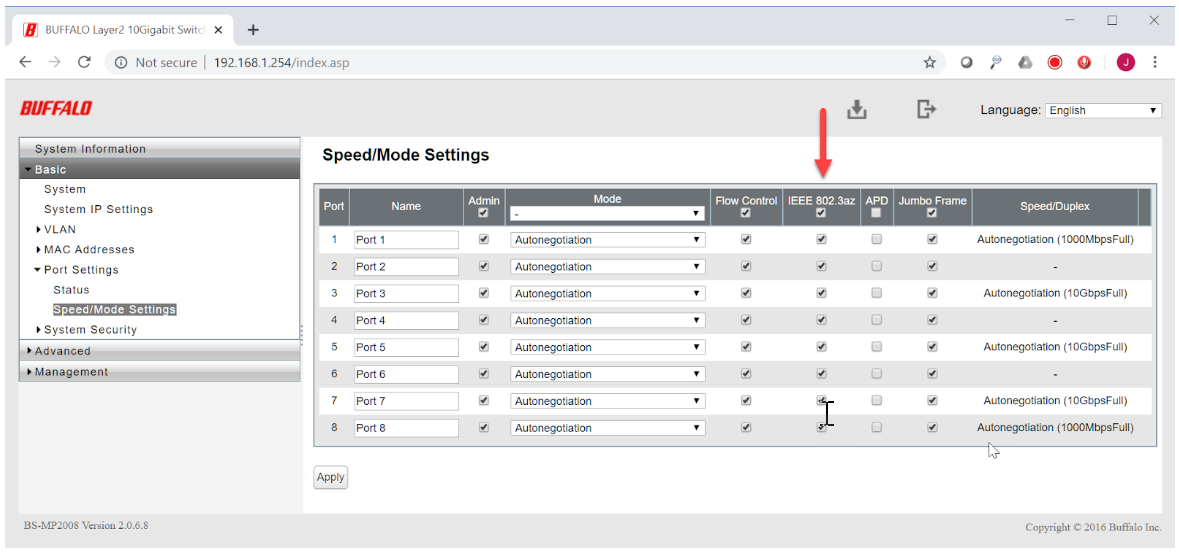Image resolution: width=1179 pixels, height=552 pixels.
Task: Toggle APD checkbox for Port 1
Action: click(877, 240)
